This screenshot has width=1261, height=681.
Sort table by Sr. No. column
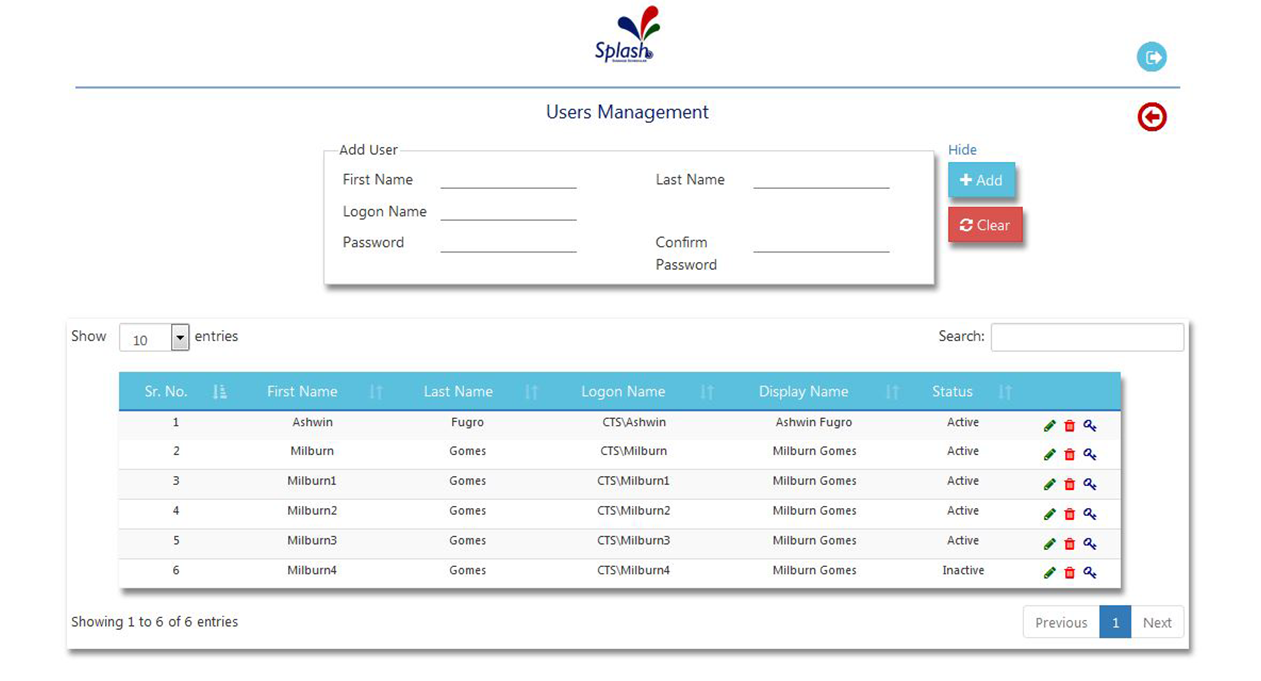click(x=166, y=392)
